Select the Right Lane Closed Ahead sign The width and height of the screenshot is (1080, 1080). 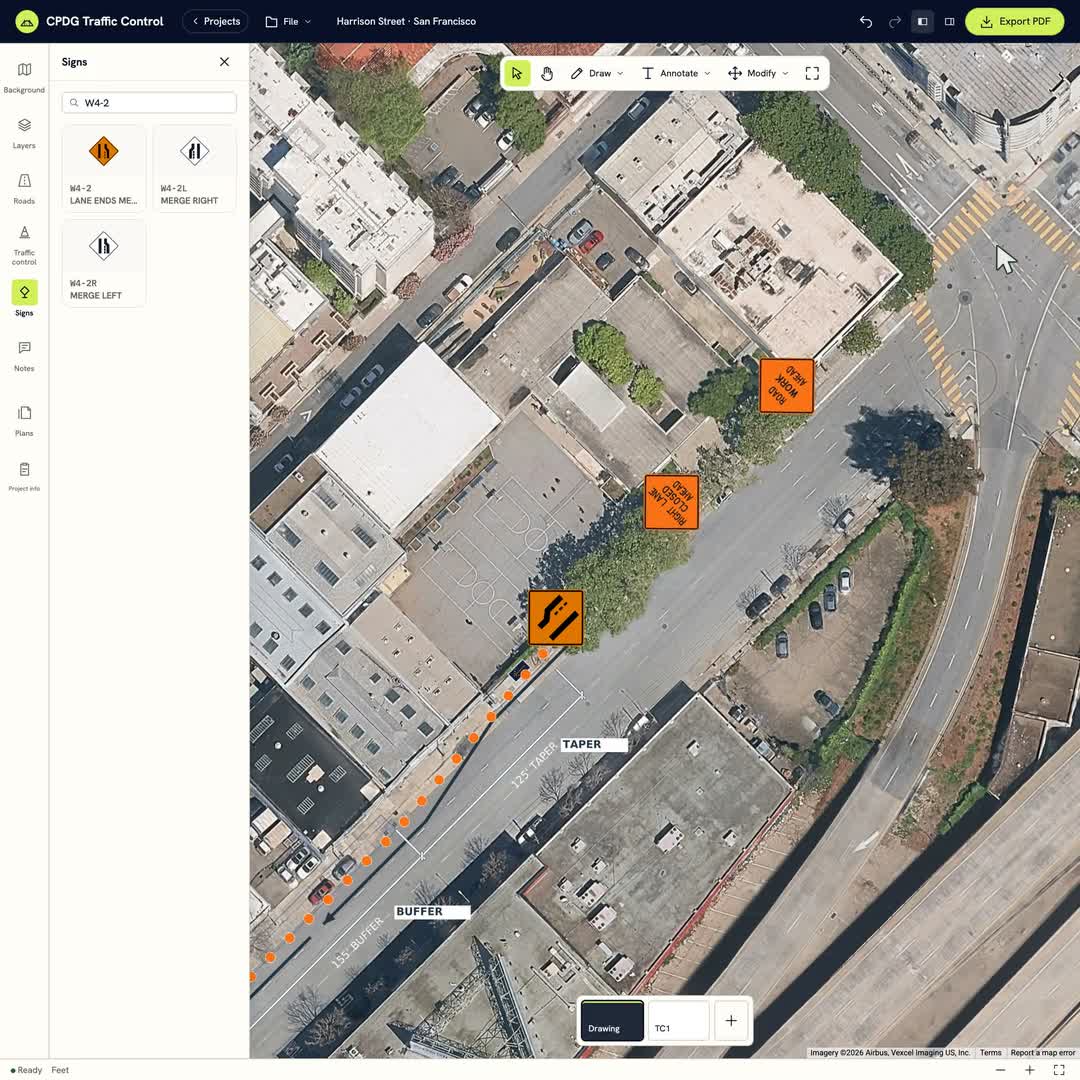point(671,502)
